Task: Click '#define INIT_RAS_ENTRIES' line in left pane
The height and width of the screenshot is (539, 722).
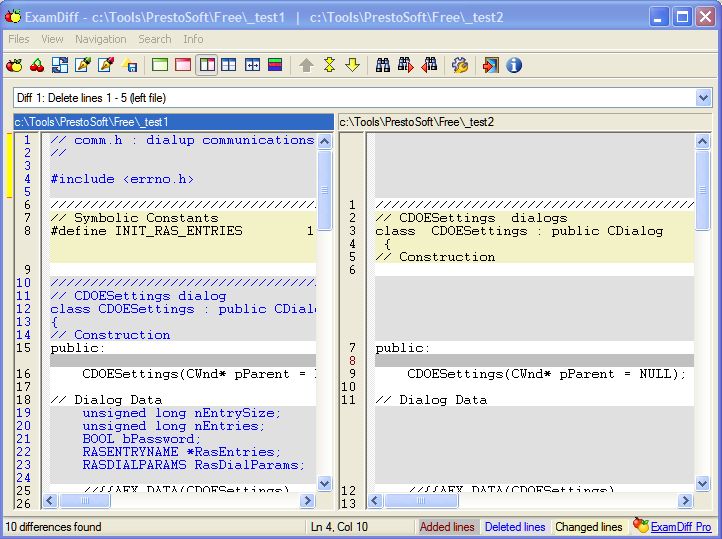Action: pyautogui.click(x=182, y=231)
